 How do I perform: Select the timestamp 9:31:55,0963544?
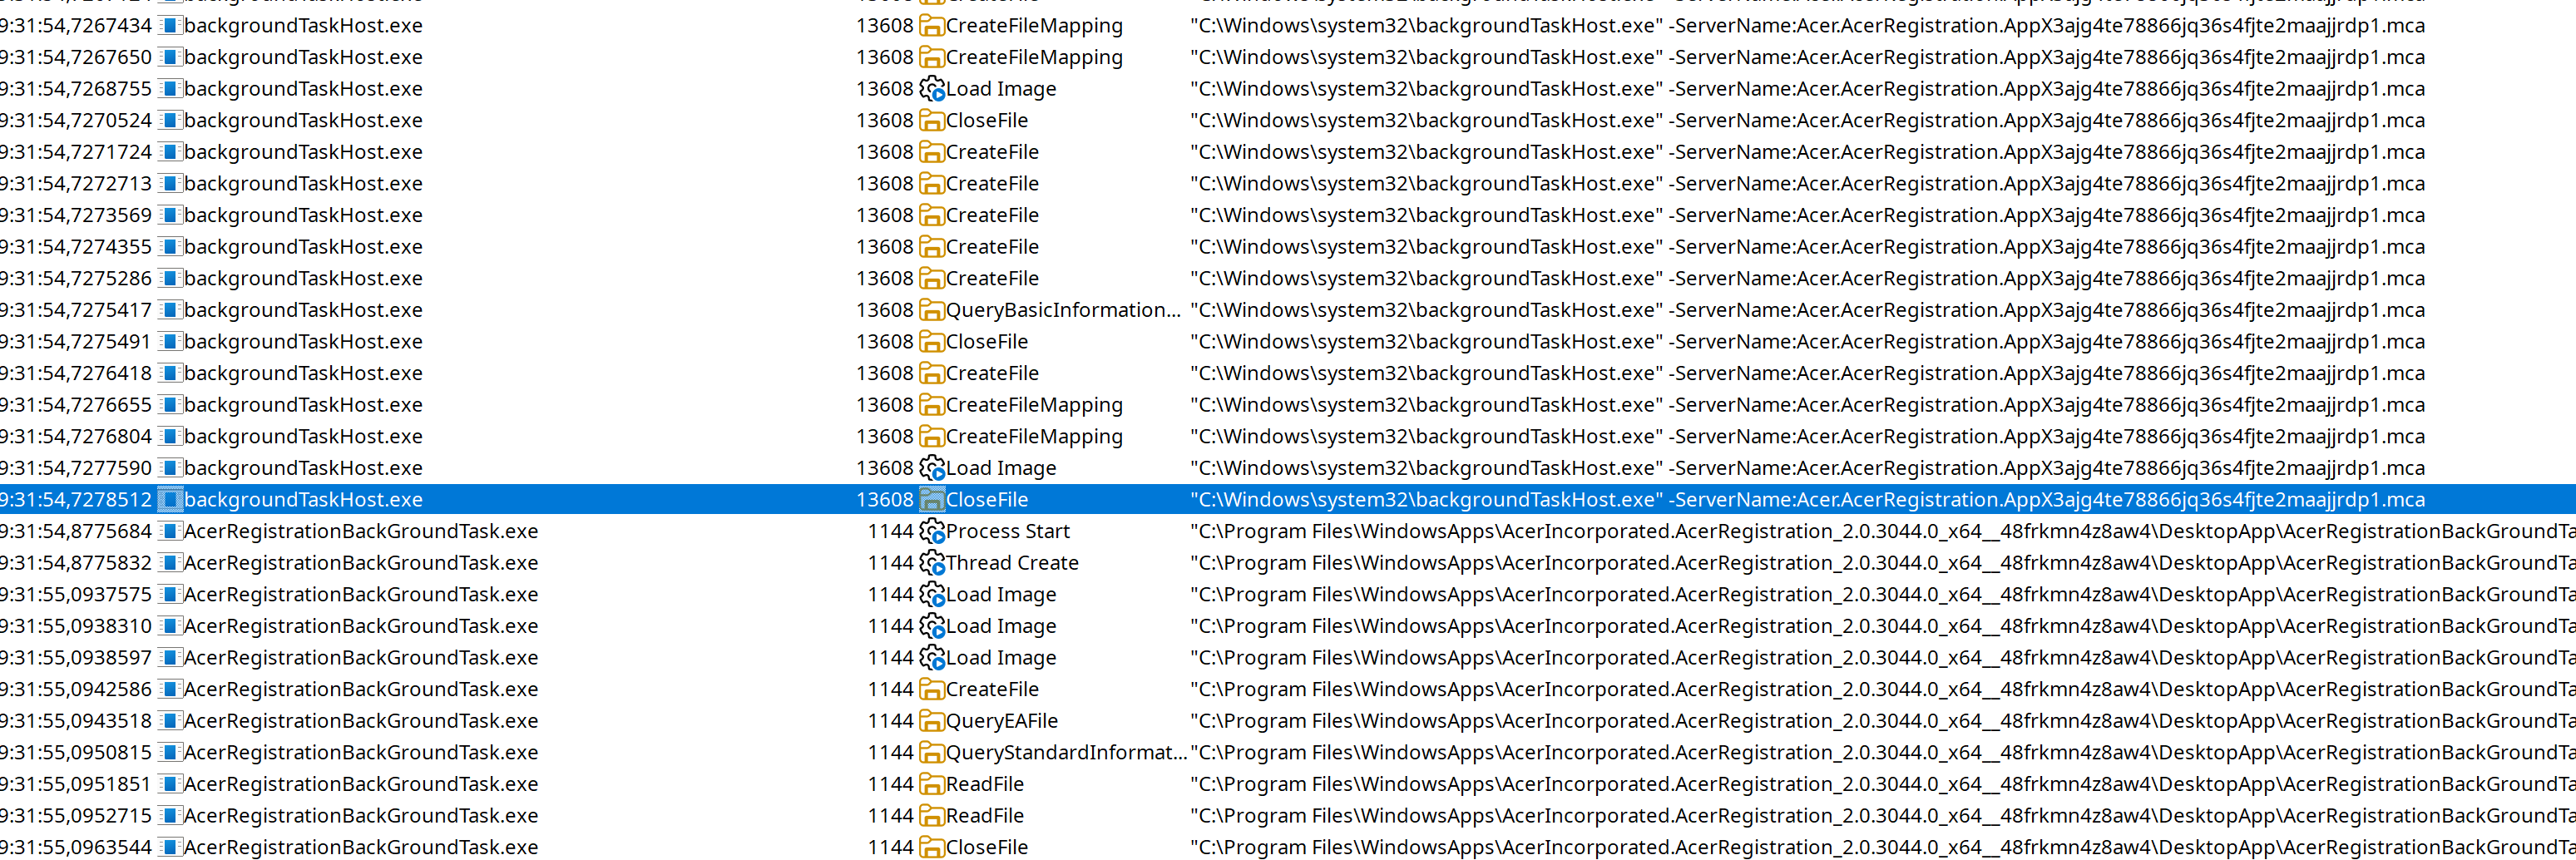click(76, 847)
